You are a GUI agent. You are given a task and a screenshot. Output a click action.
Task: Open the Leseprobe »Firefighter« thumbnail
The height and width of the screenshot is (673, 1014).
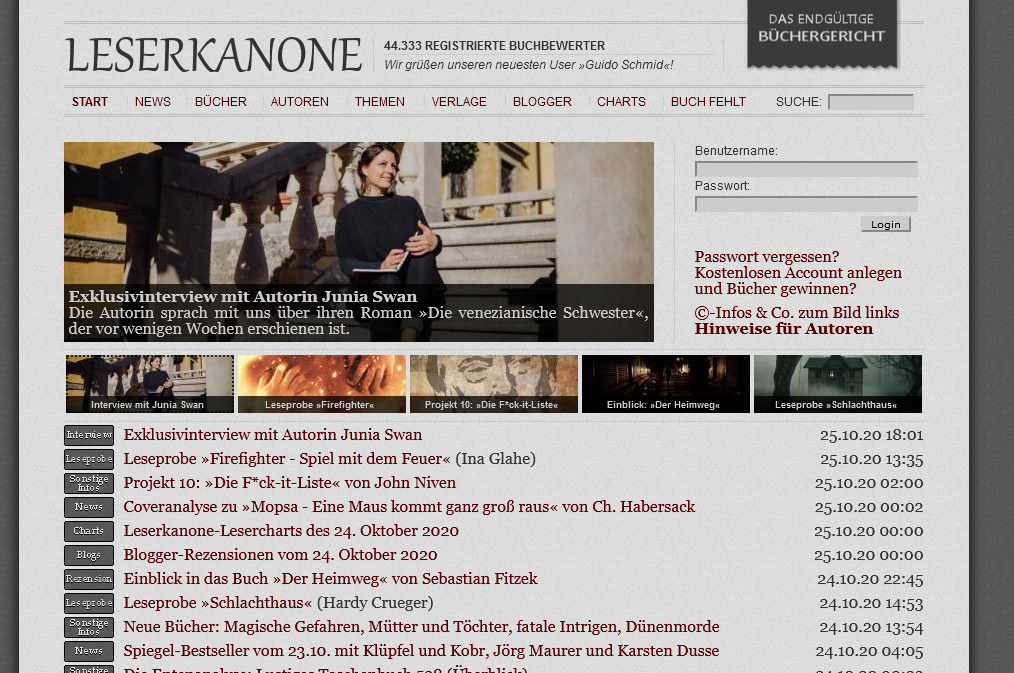point(321,383)
